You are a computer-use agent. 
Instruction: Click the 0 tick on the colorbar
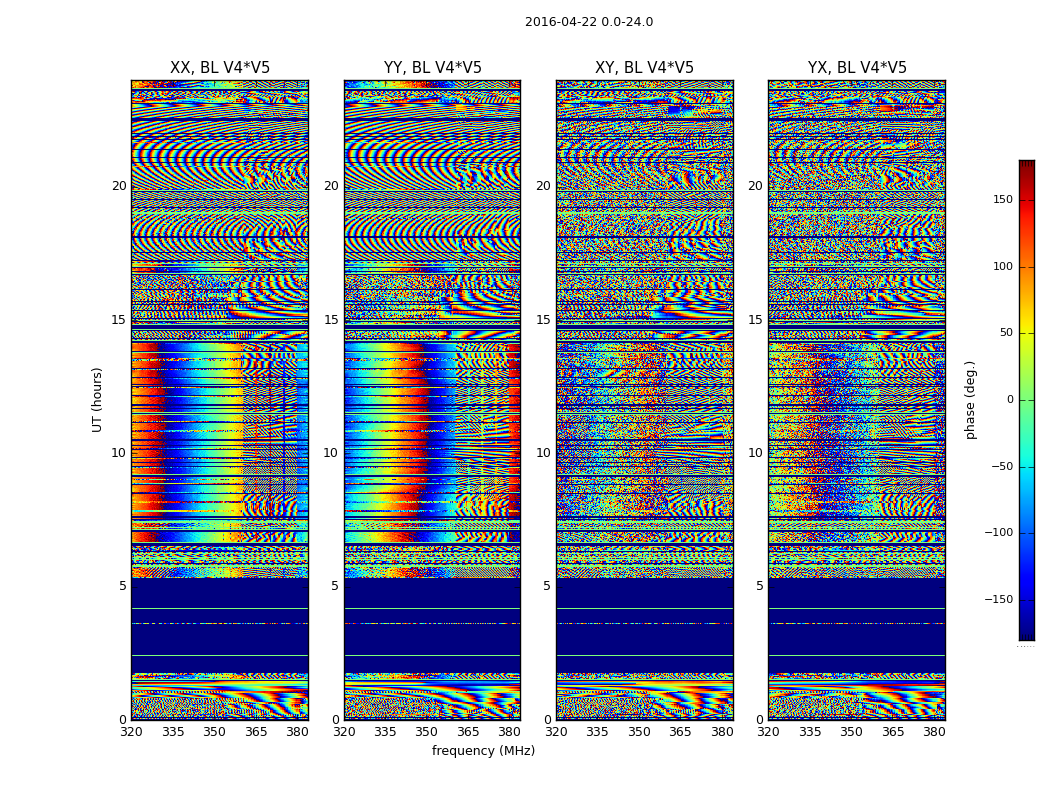[x=1010, y=400]
